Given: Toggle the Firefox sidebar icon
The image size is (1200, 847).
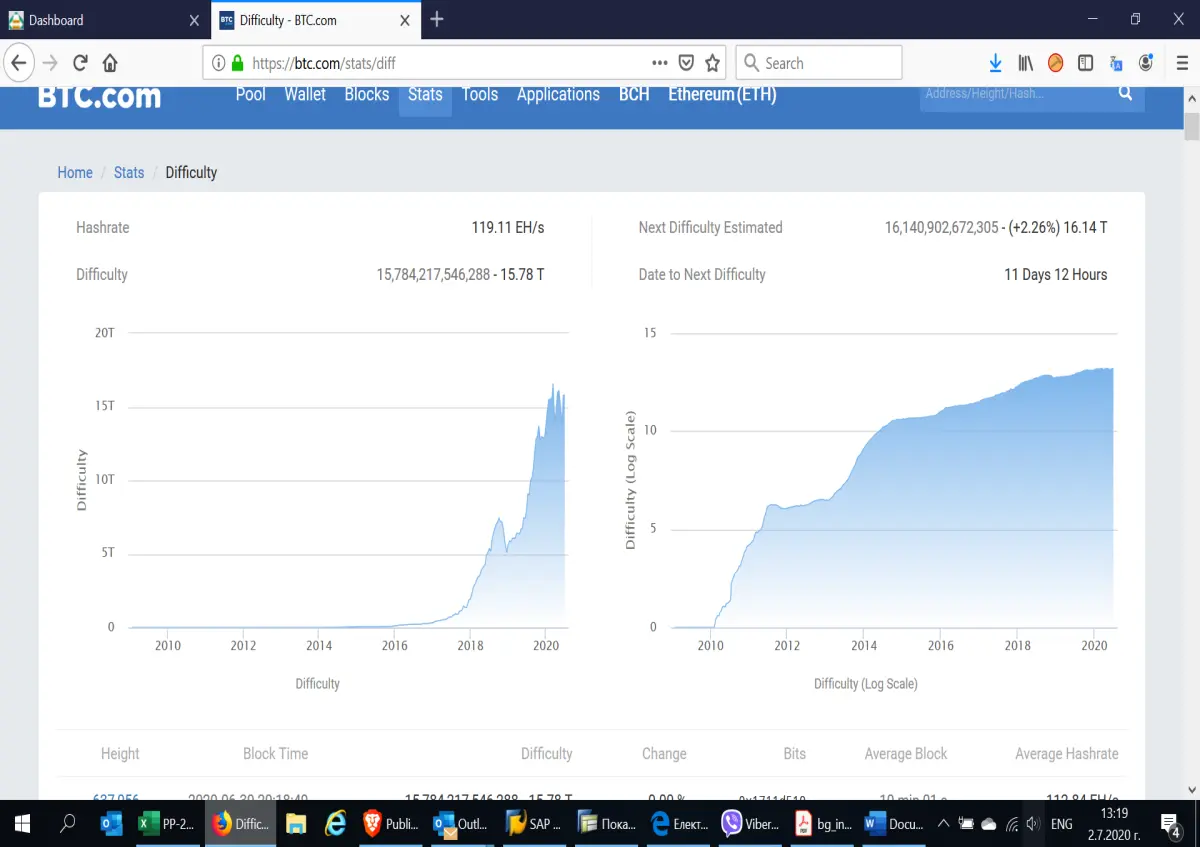Looking at the screenshot, I should (1085, 63).
